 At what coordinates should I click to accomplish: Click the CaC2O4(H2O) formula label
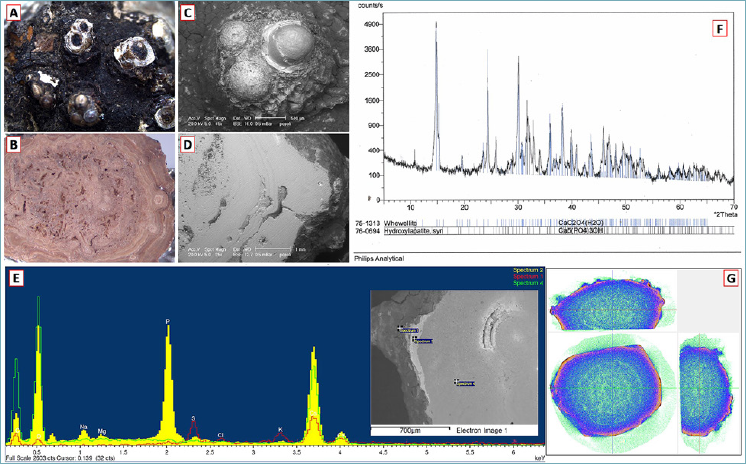pos(581,222)
